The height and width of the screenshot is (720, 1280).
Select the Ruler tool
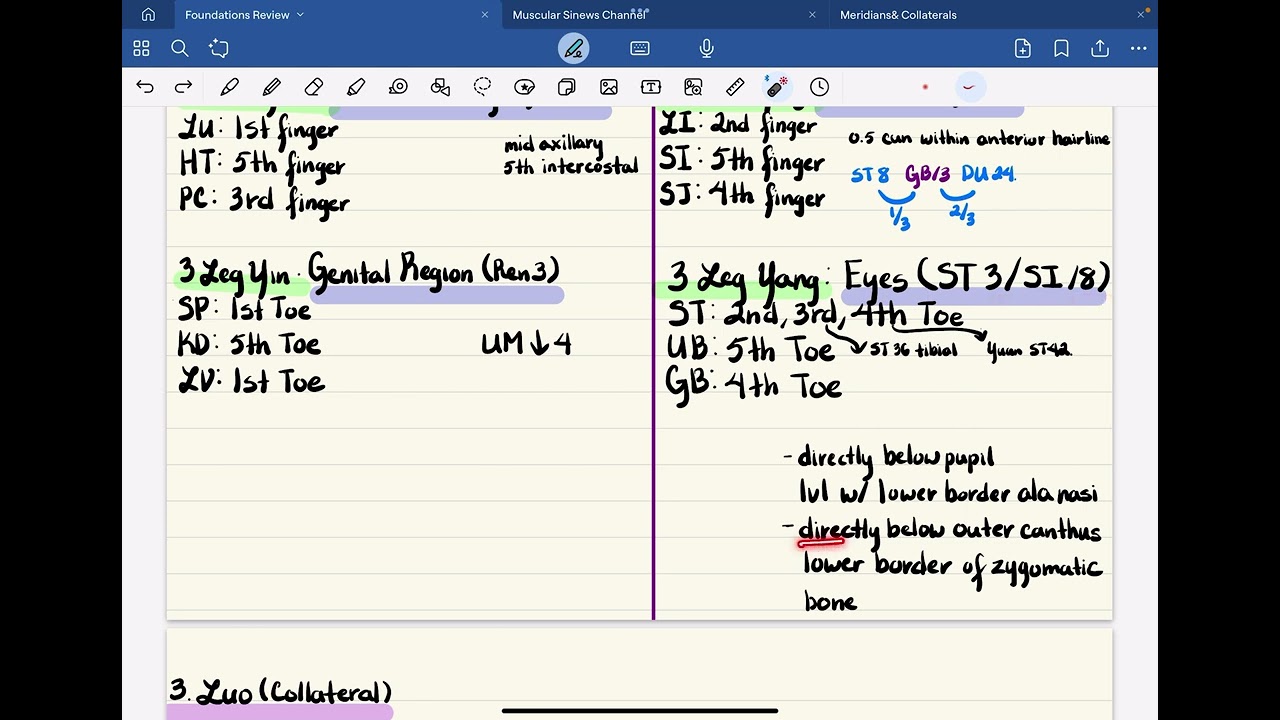[x=735, y=87]
